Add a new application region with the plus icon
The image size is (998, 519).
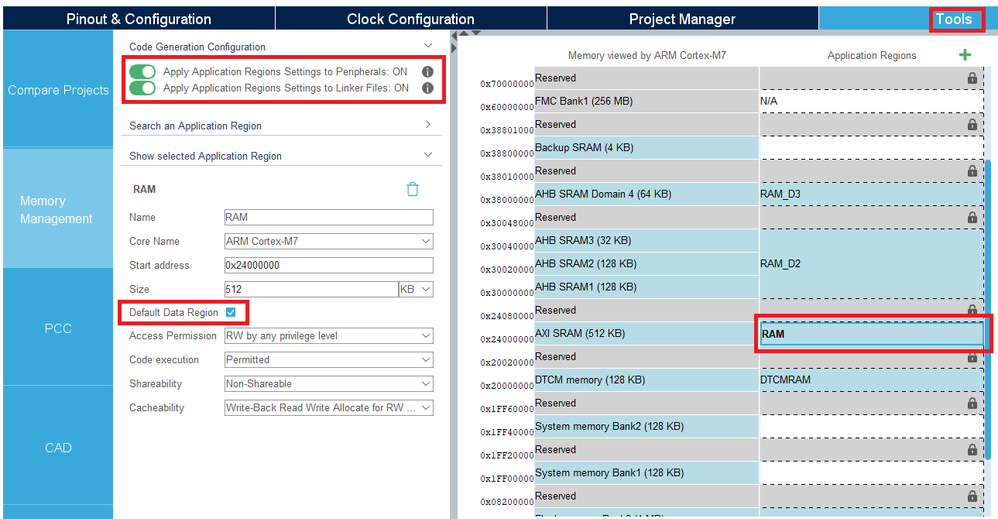965,55
